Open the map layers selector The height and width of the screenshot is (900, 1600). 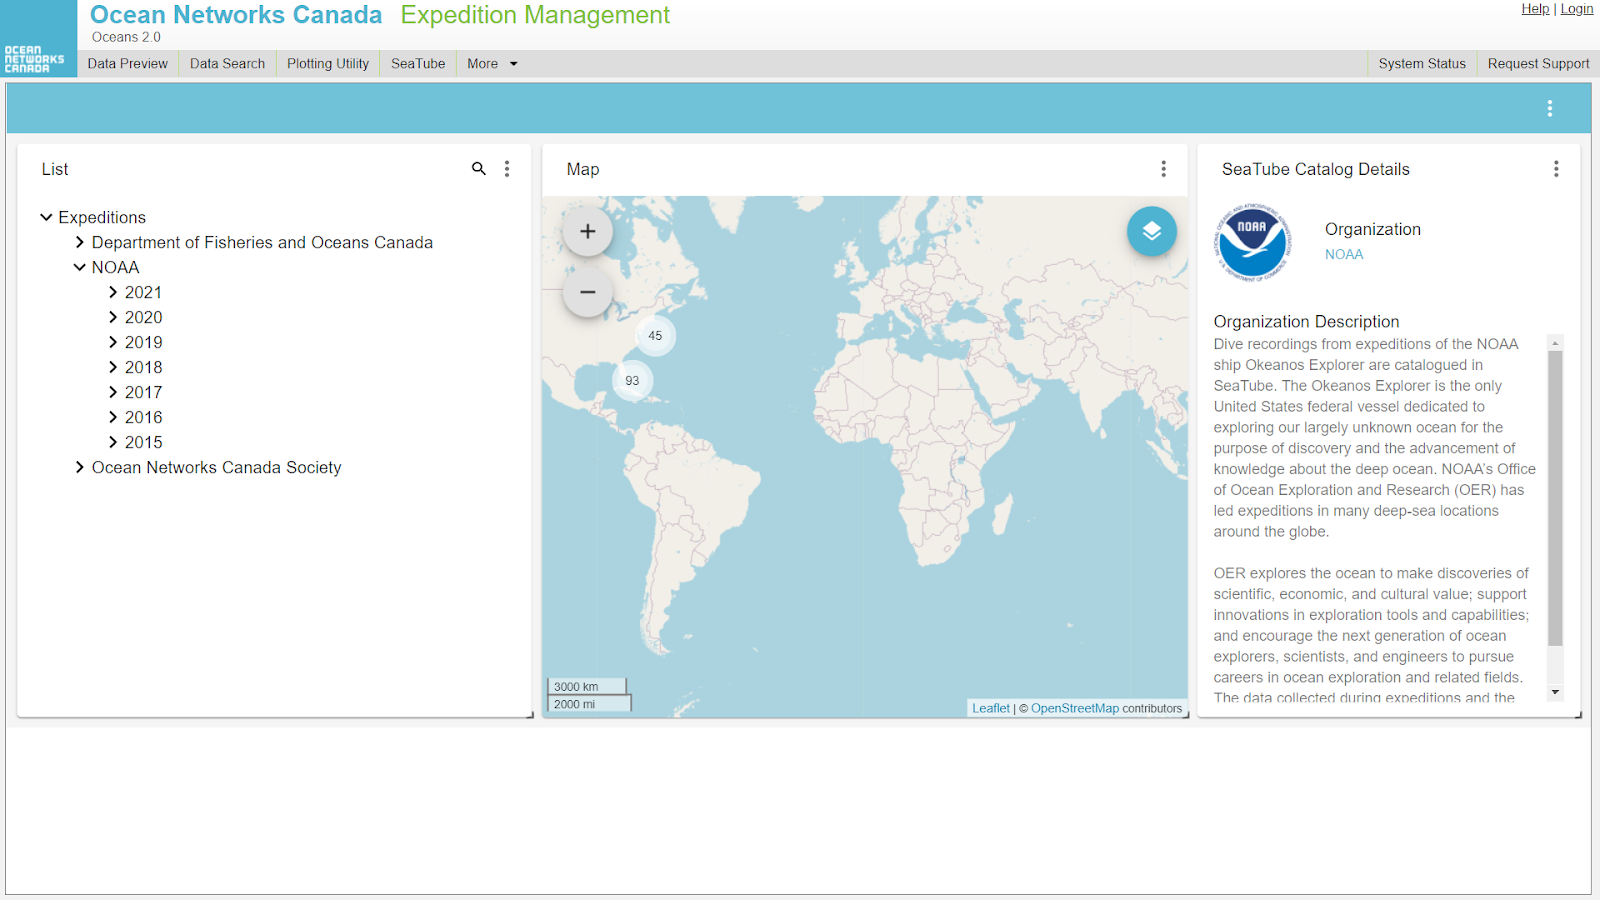click(1151, 231)
